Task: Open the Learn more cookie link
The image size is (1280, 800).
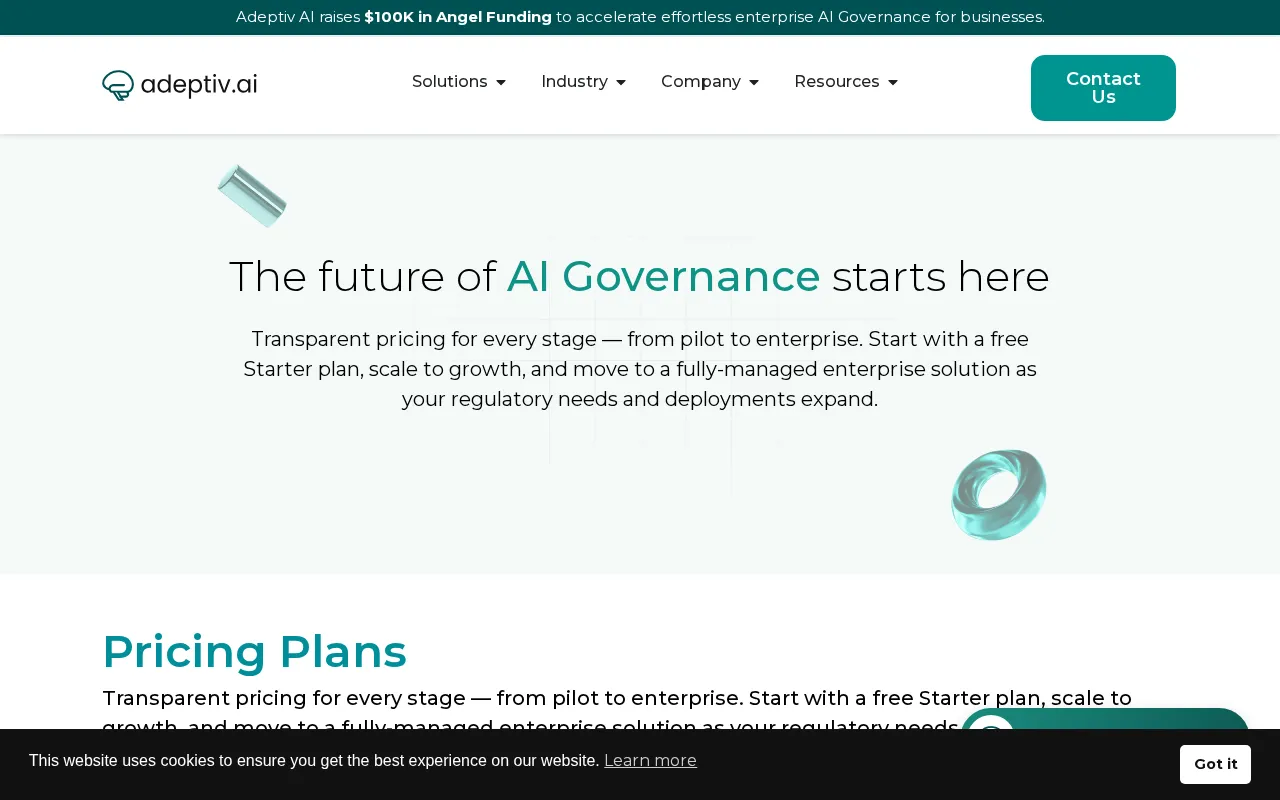Action: 650,760
